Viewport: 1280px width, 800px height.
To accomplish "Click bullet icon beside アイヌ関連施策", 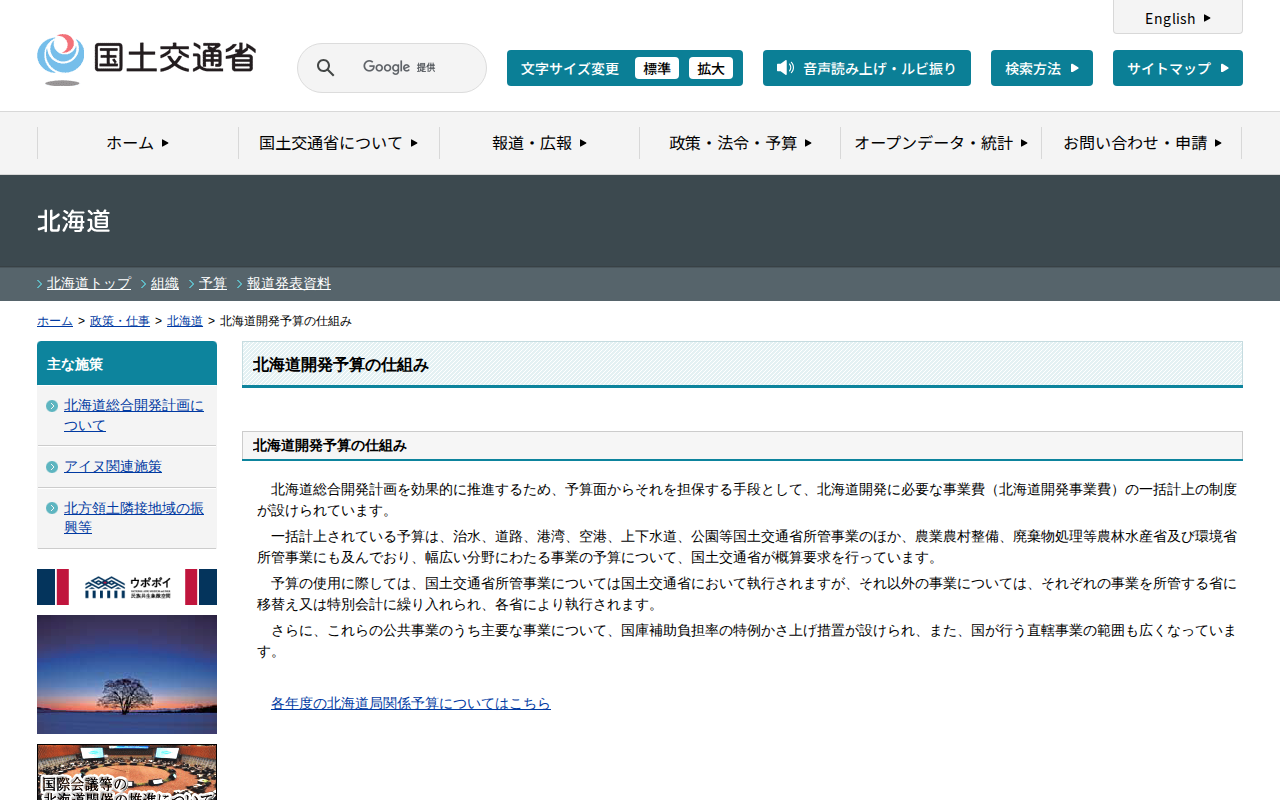I will (x=52, y=467).
